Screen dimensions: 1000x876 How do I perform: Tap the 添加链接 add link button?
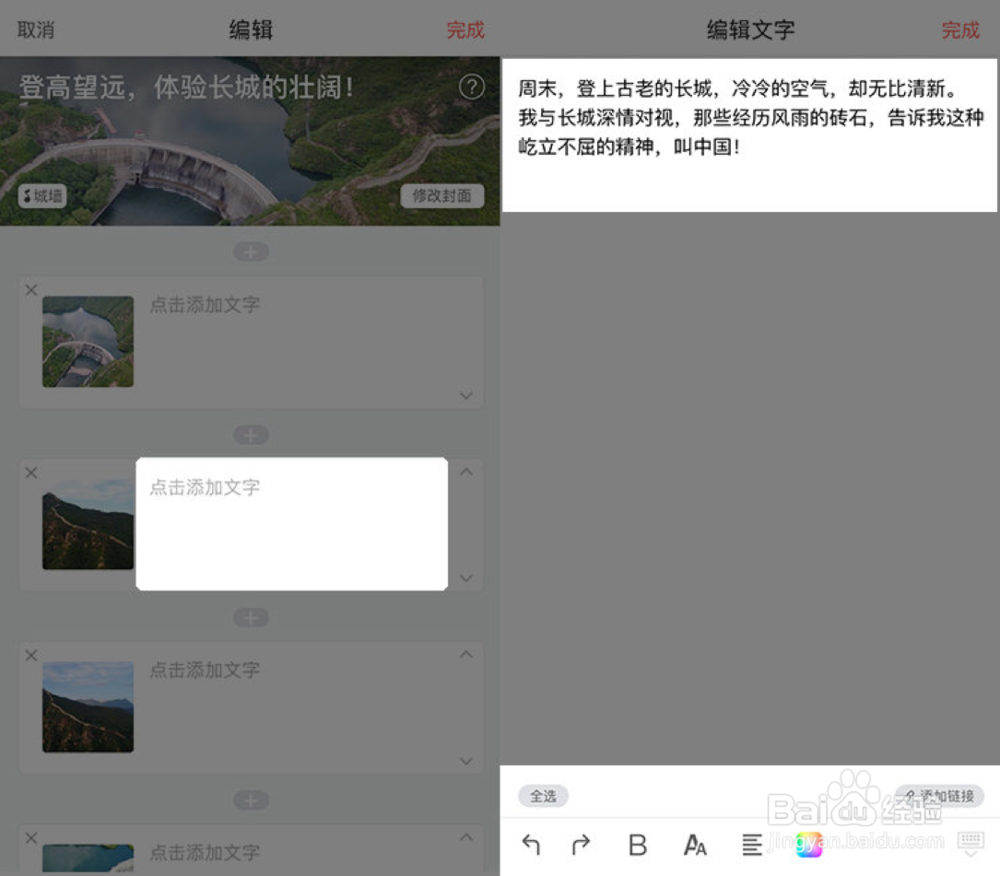940,796
